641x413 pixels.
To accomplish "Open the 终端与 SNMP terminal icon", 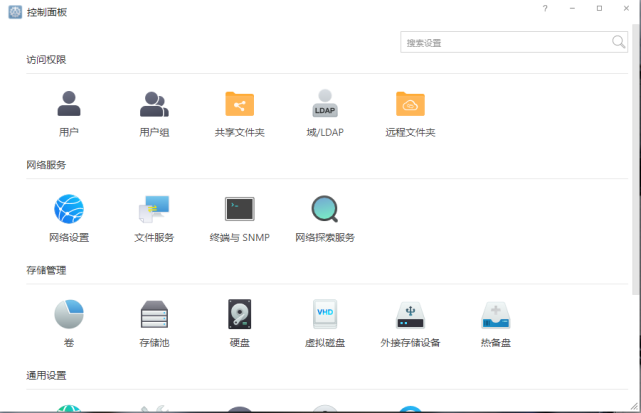I will click(240, 209).
